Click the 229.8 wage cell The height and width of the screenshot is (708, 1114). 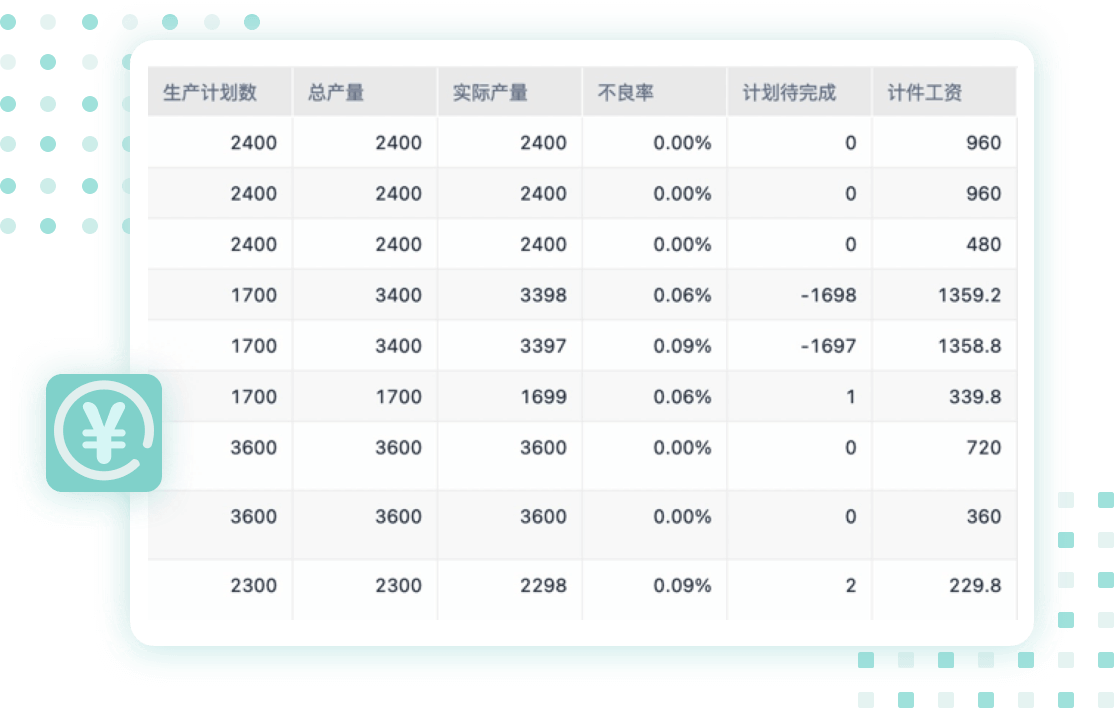(944, 589)
